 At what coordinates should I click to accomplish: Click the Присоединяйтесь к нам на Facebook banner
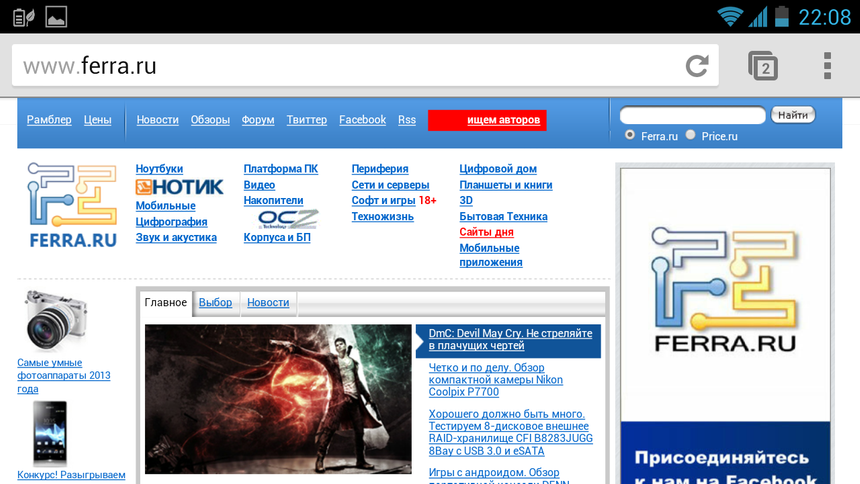tap(725, 453)
